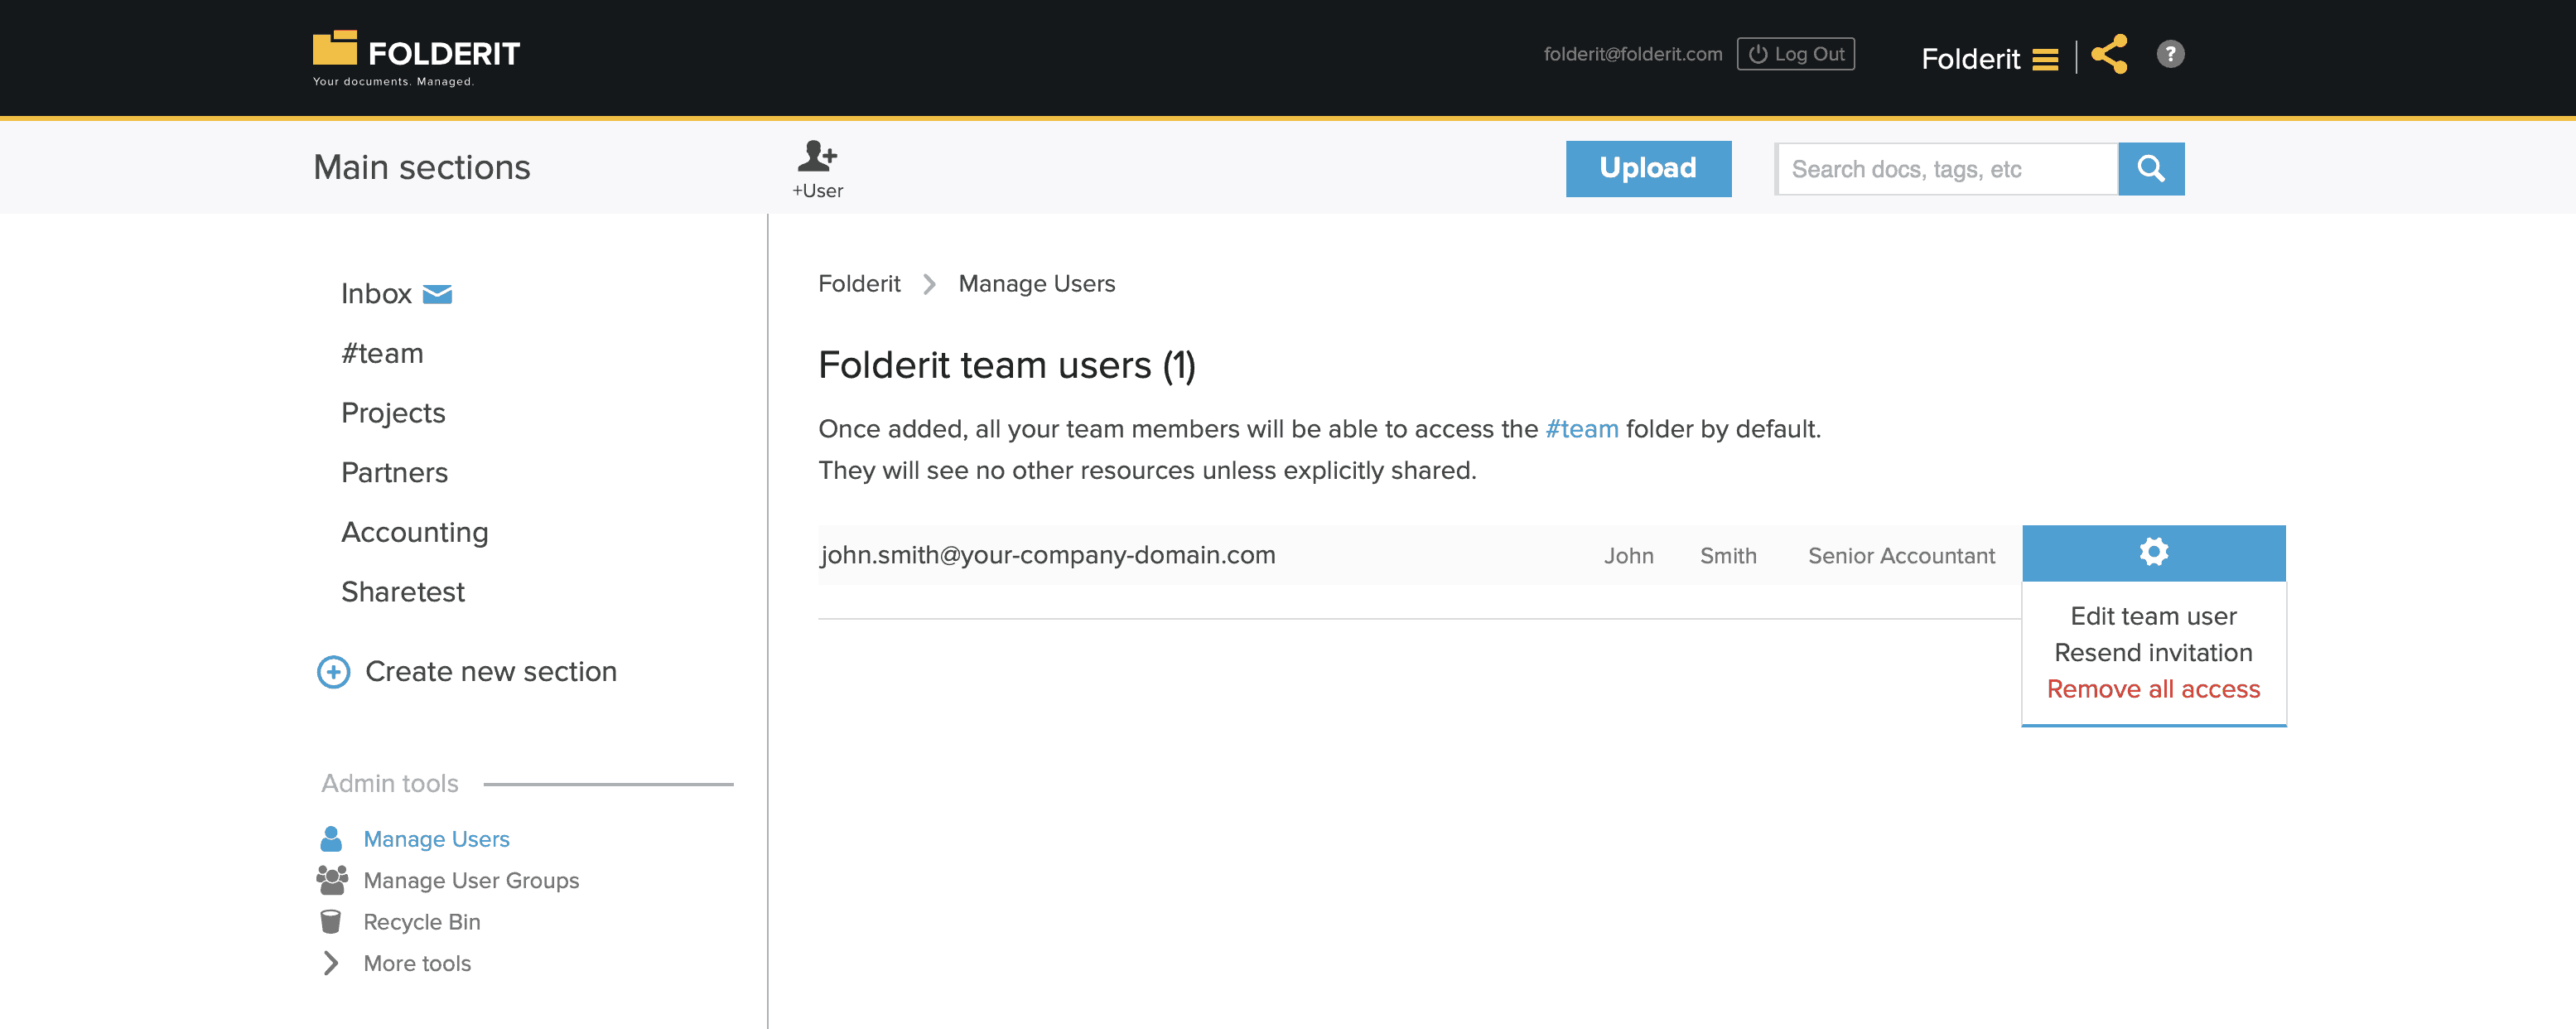Click the Main sections heading

[421, 167]
